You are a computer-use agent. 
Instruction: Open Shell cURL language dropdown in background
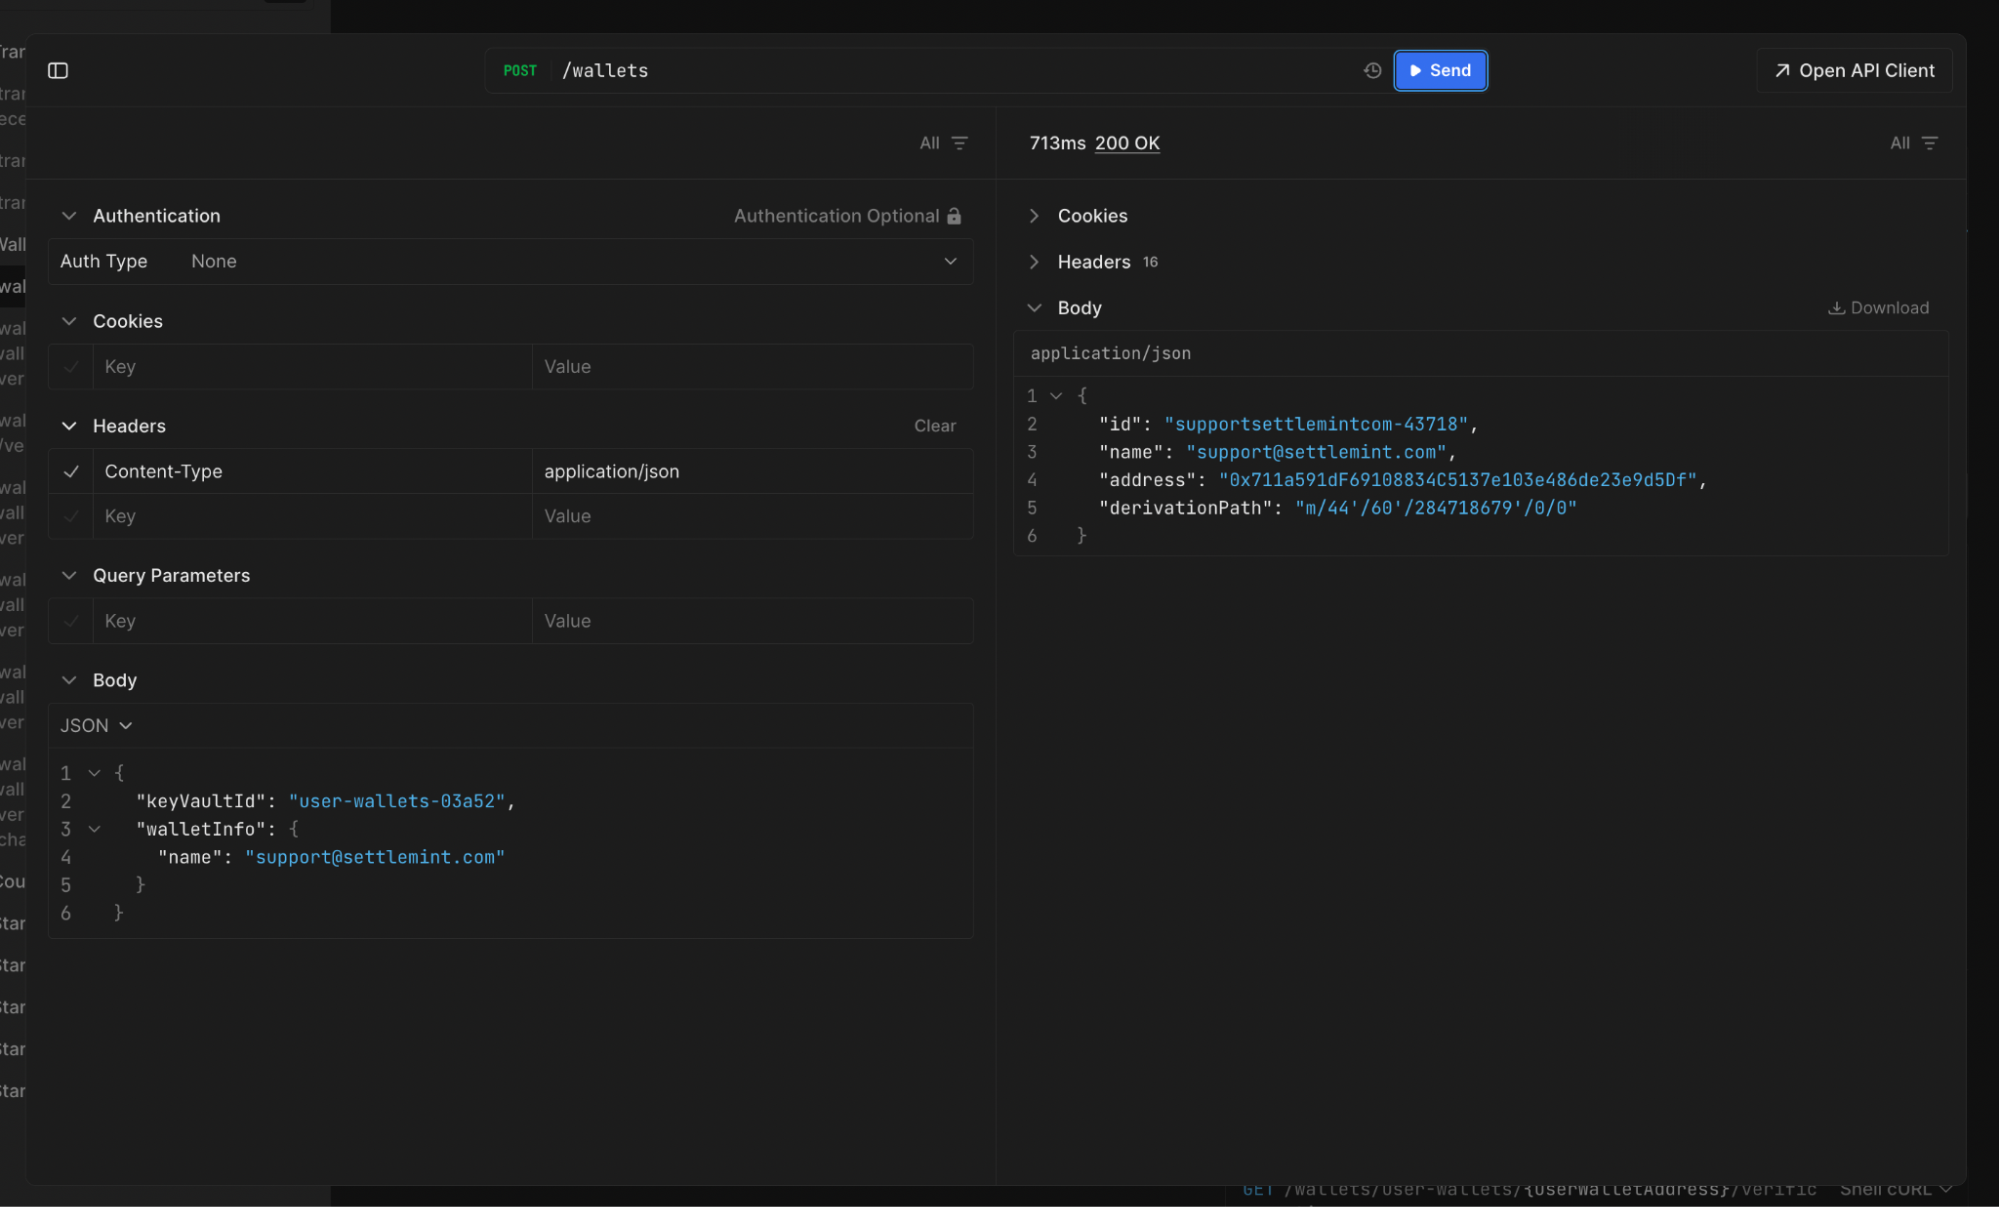pos(1895,1190)
